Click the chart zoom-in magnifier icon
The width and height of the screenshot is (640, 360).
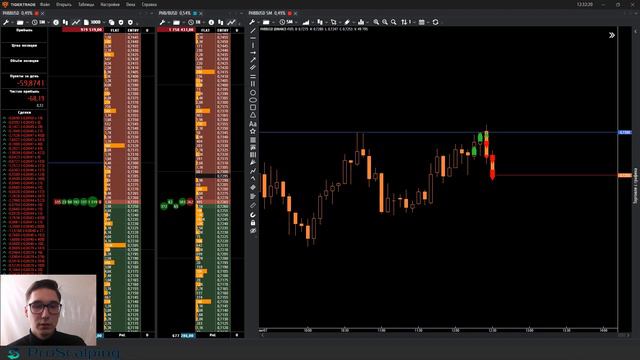376,22
